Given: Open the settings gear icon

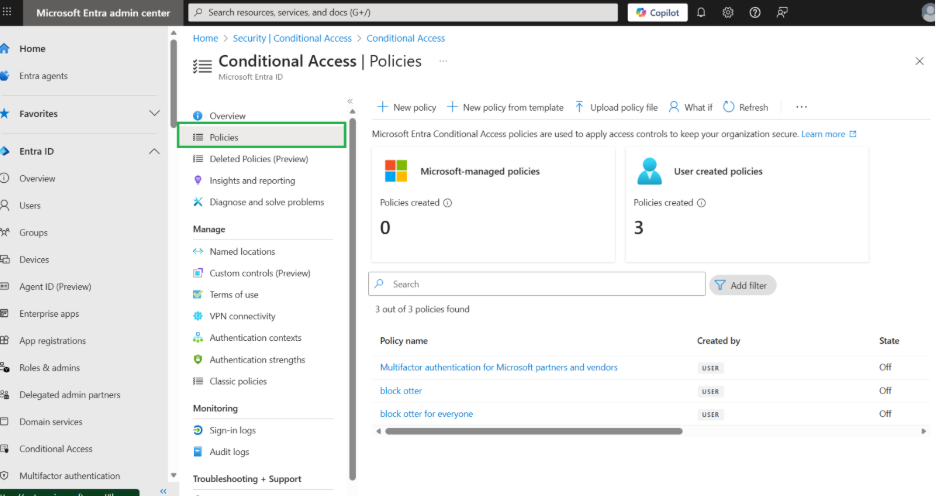Looking at the screenshot, I should pos(728,13).
